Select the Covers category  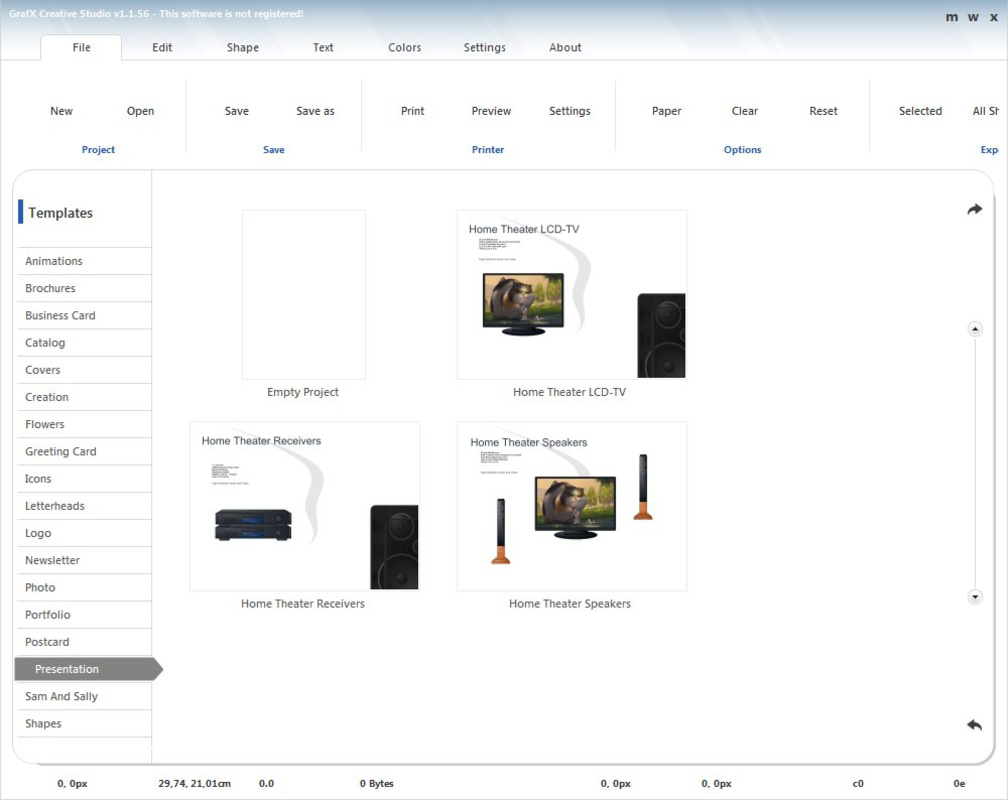coord(84,370)
